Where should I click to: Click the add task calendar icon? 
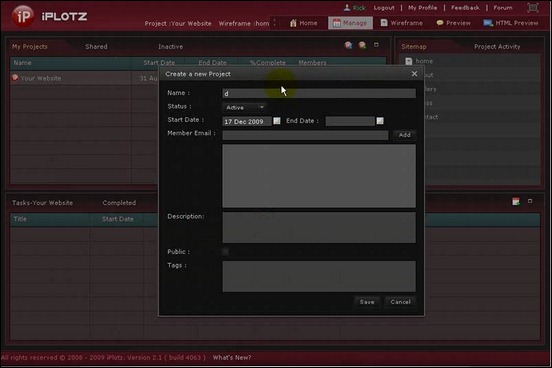tap(516, 201)
